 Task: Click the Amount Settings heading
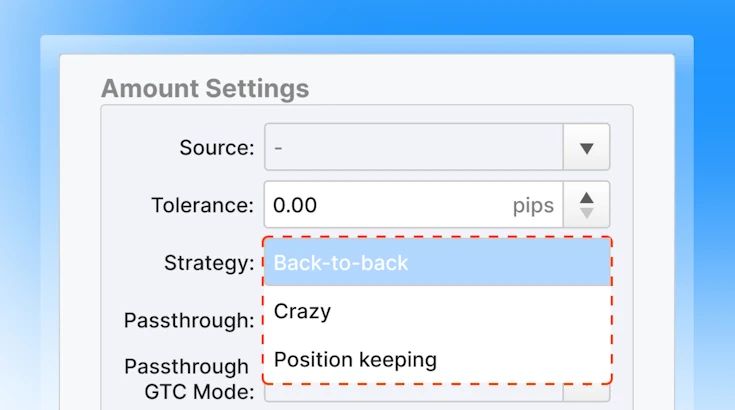[205, 88]
